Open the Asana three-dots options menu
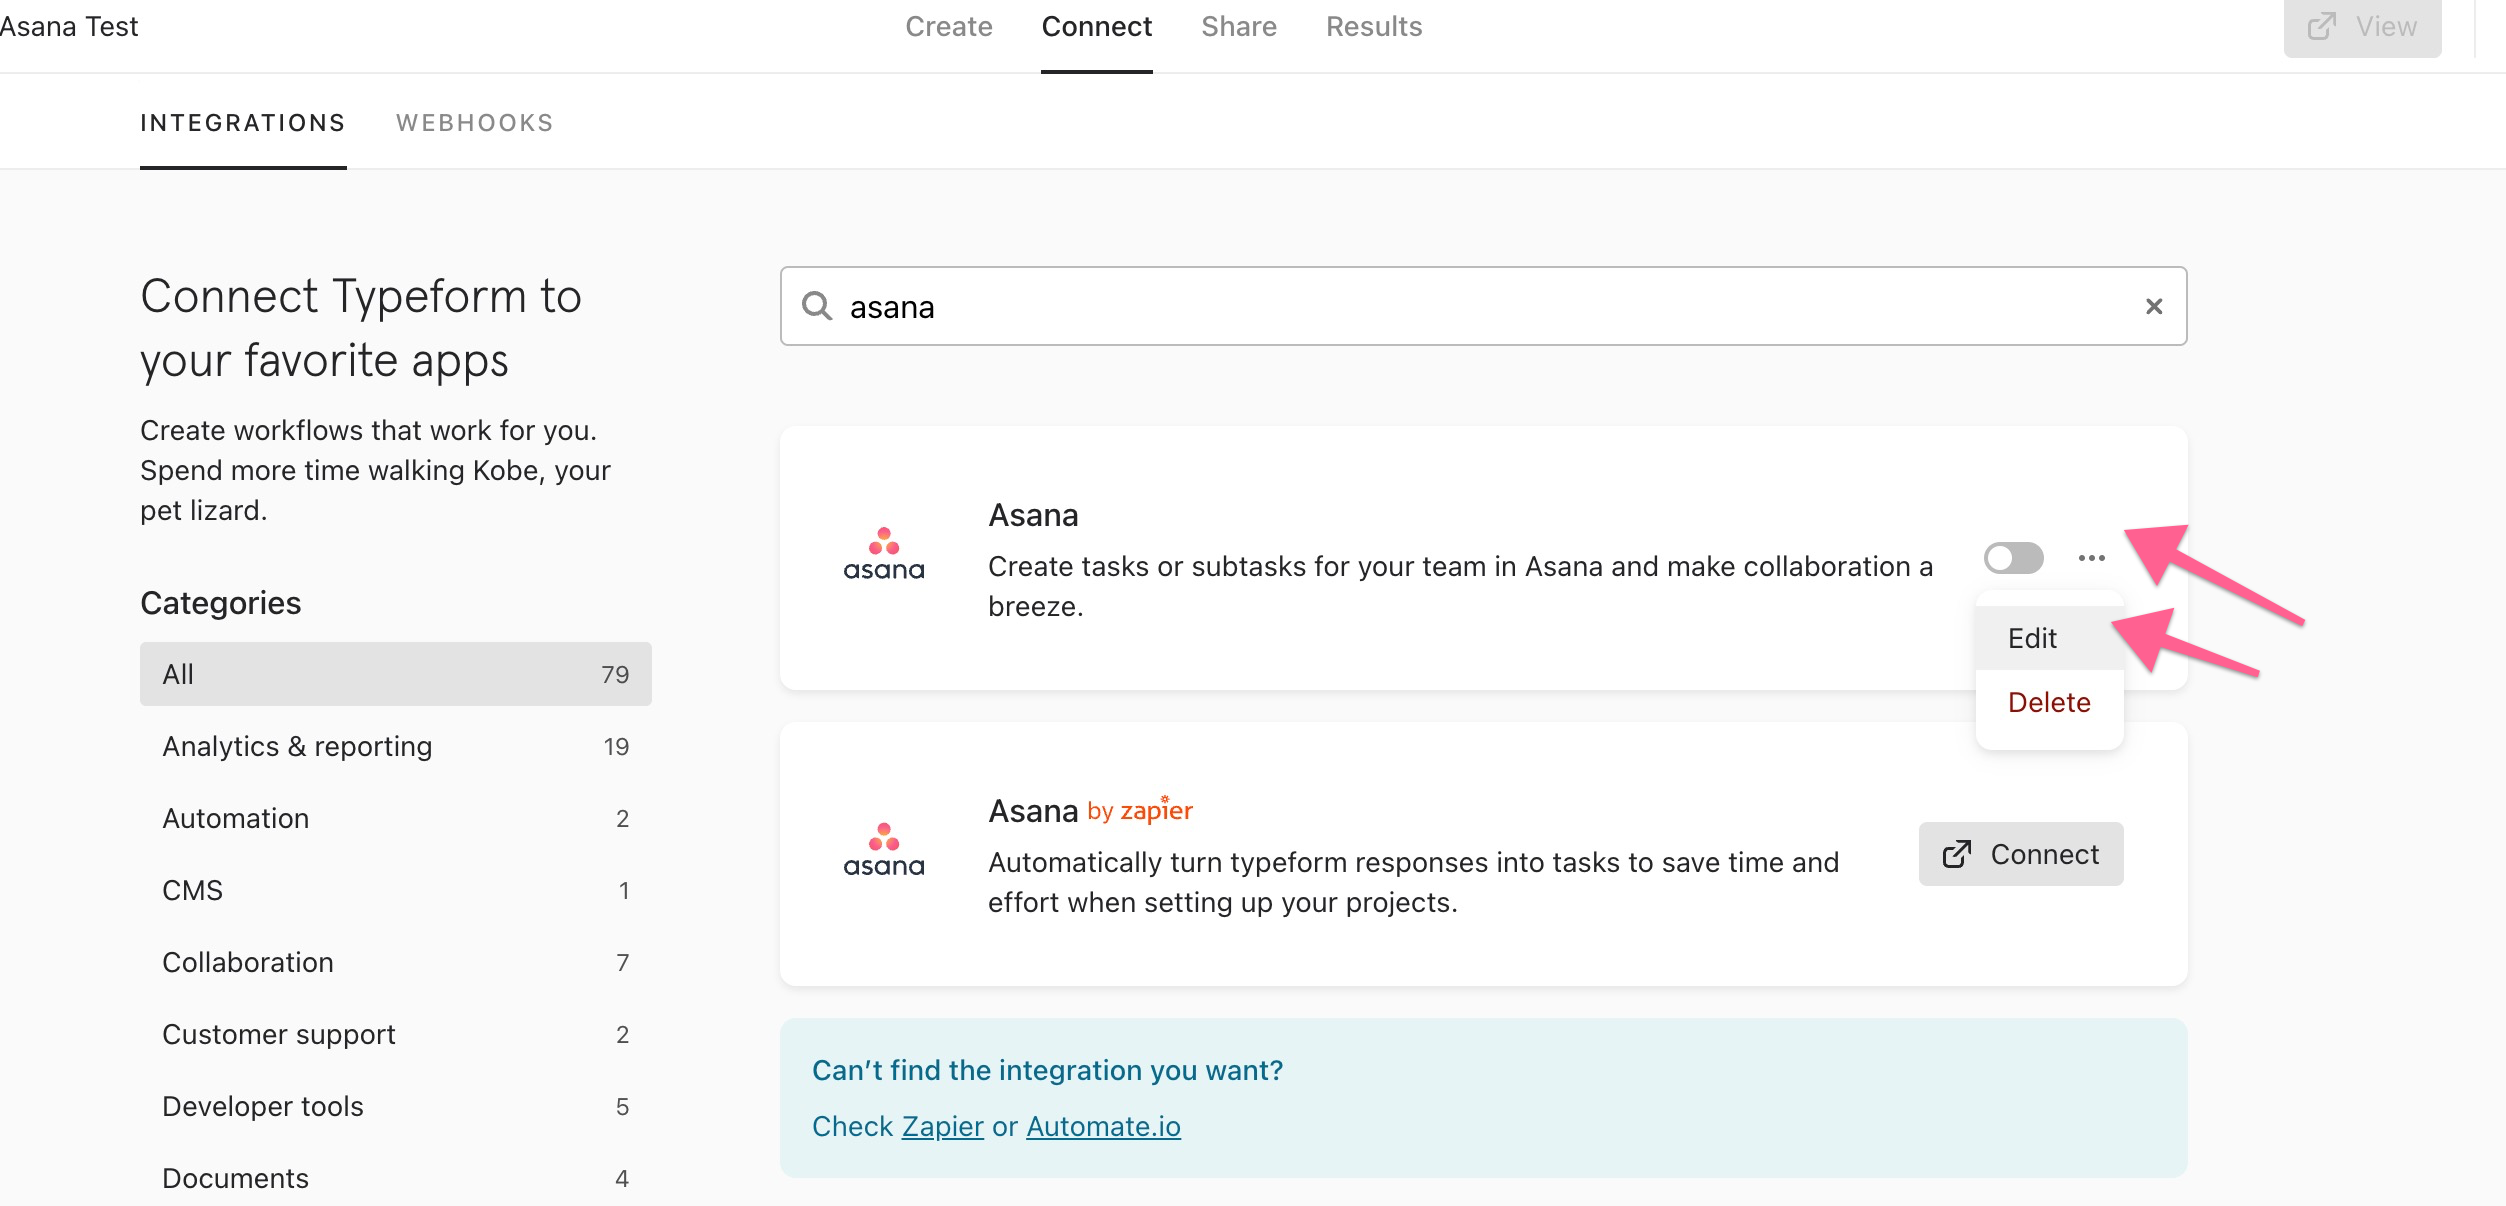2506x1206 pixels. coord(2091,558)
